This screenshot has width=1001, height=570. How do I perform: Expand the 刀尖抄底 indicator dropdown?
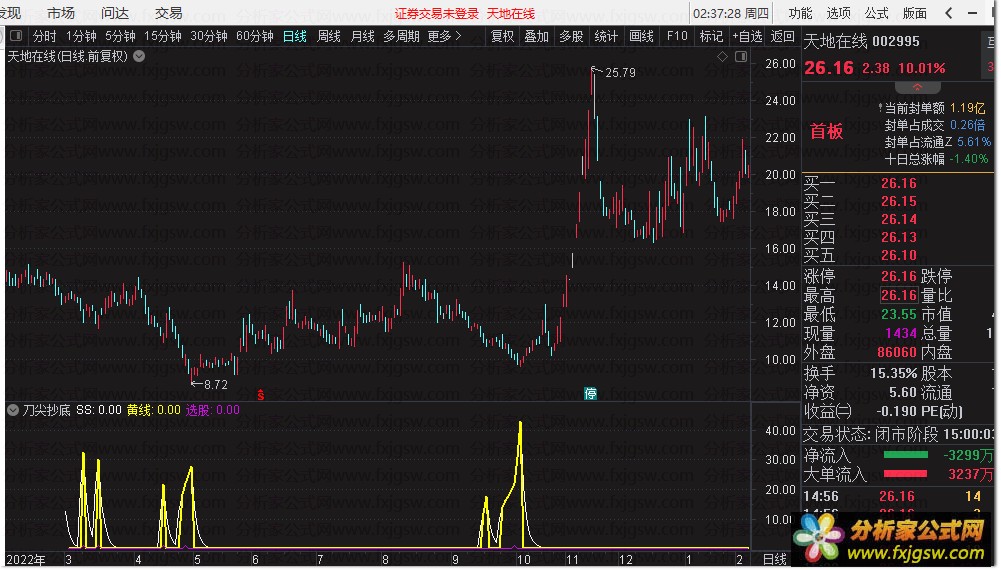[13, 410]
